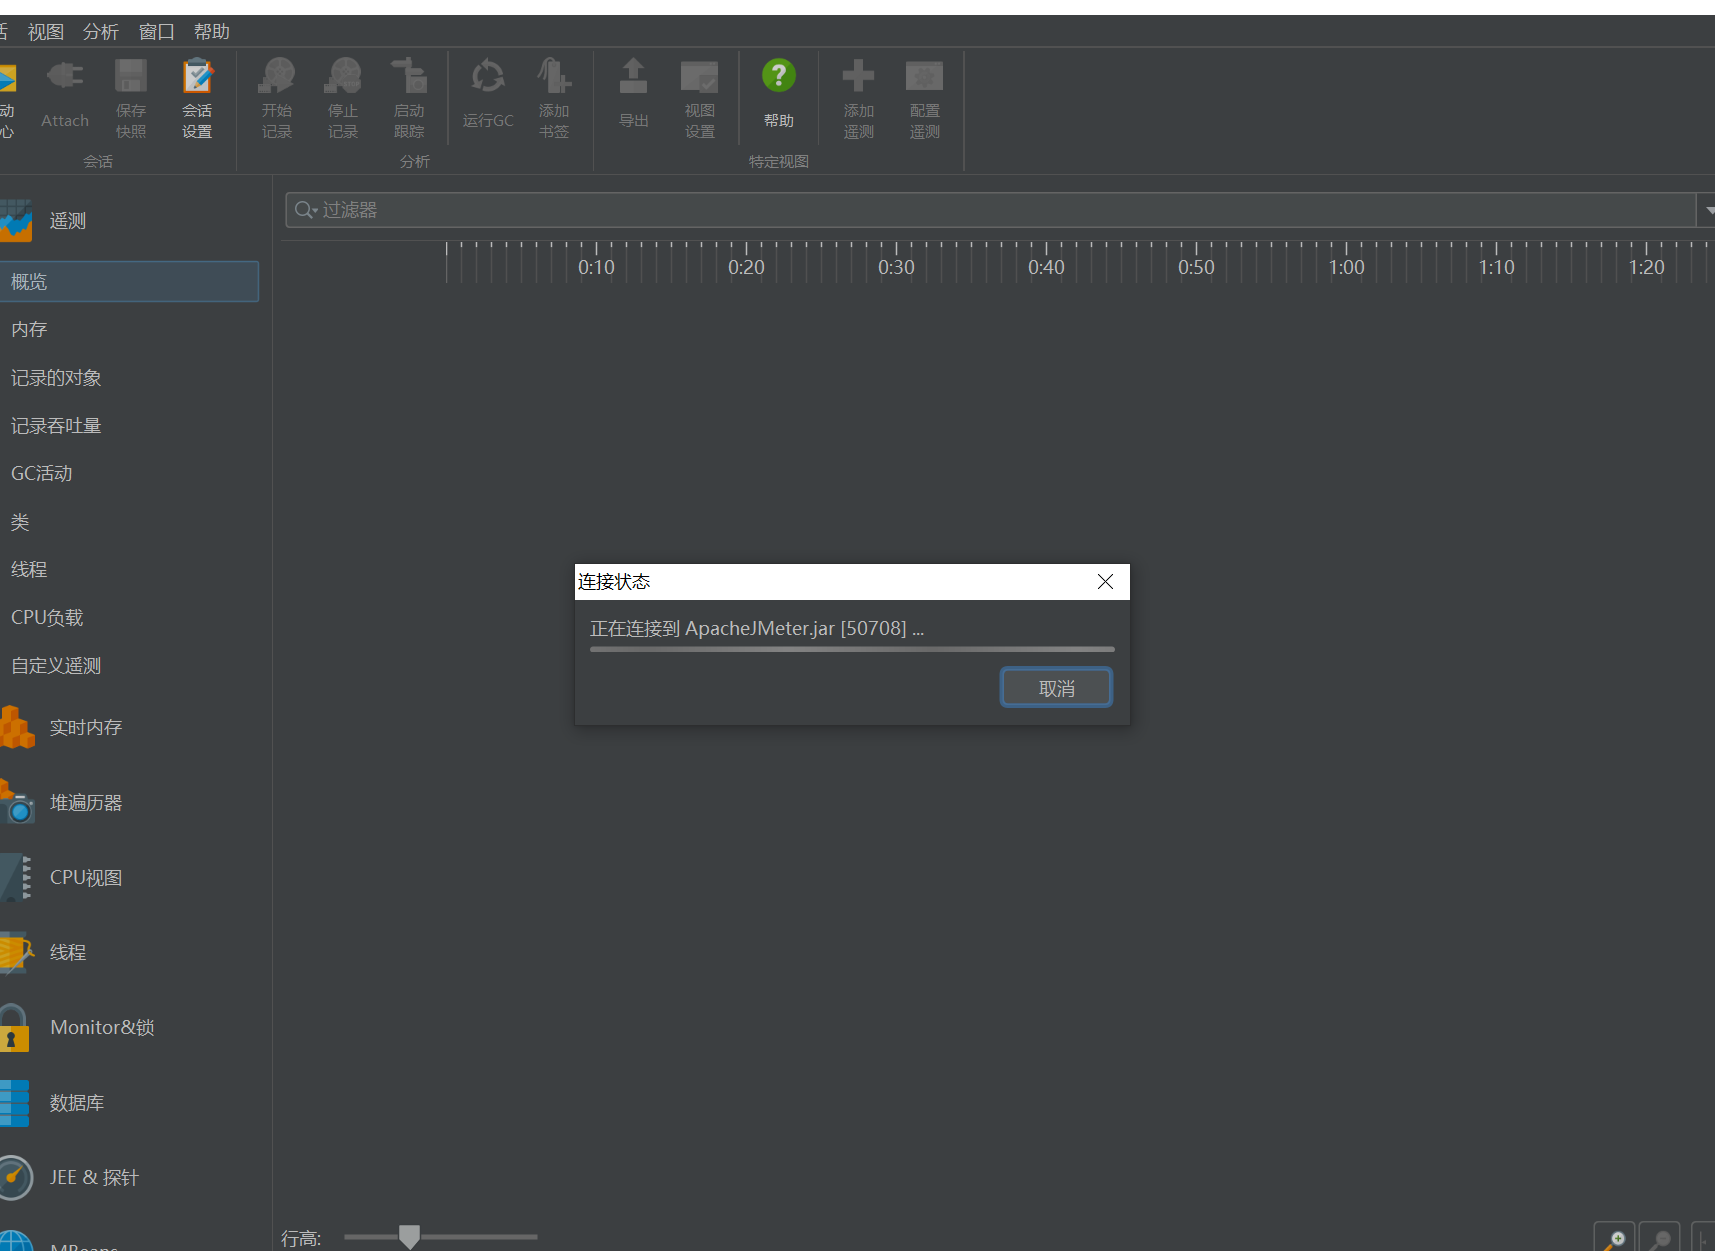Click the 0:10 timeline mark
1715x1251 pixels.
point(596,267)
